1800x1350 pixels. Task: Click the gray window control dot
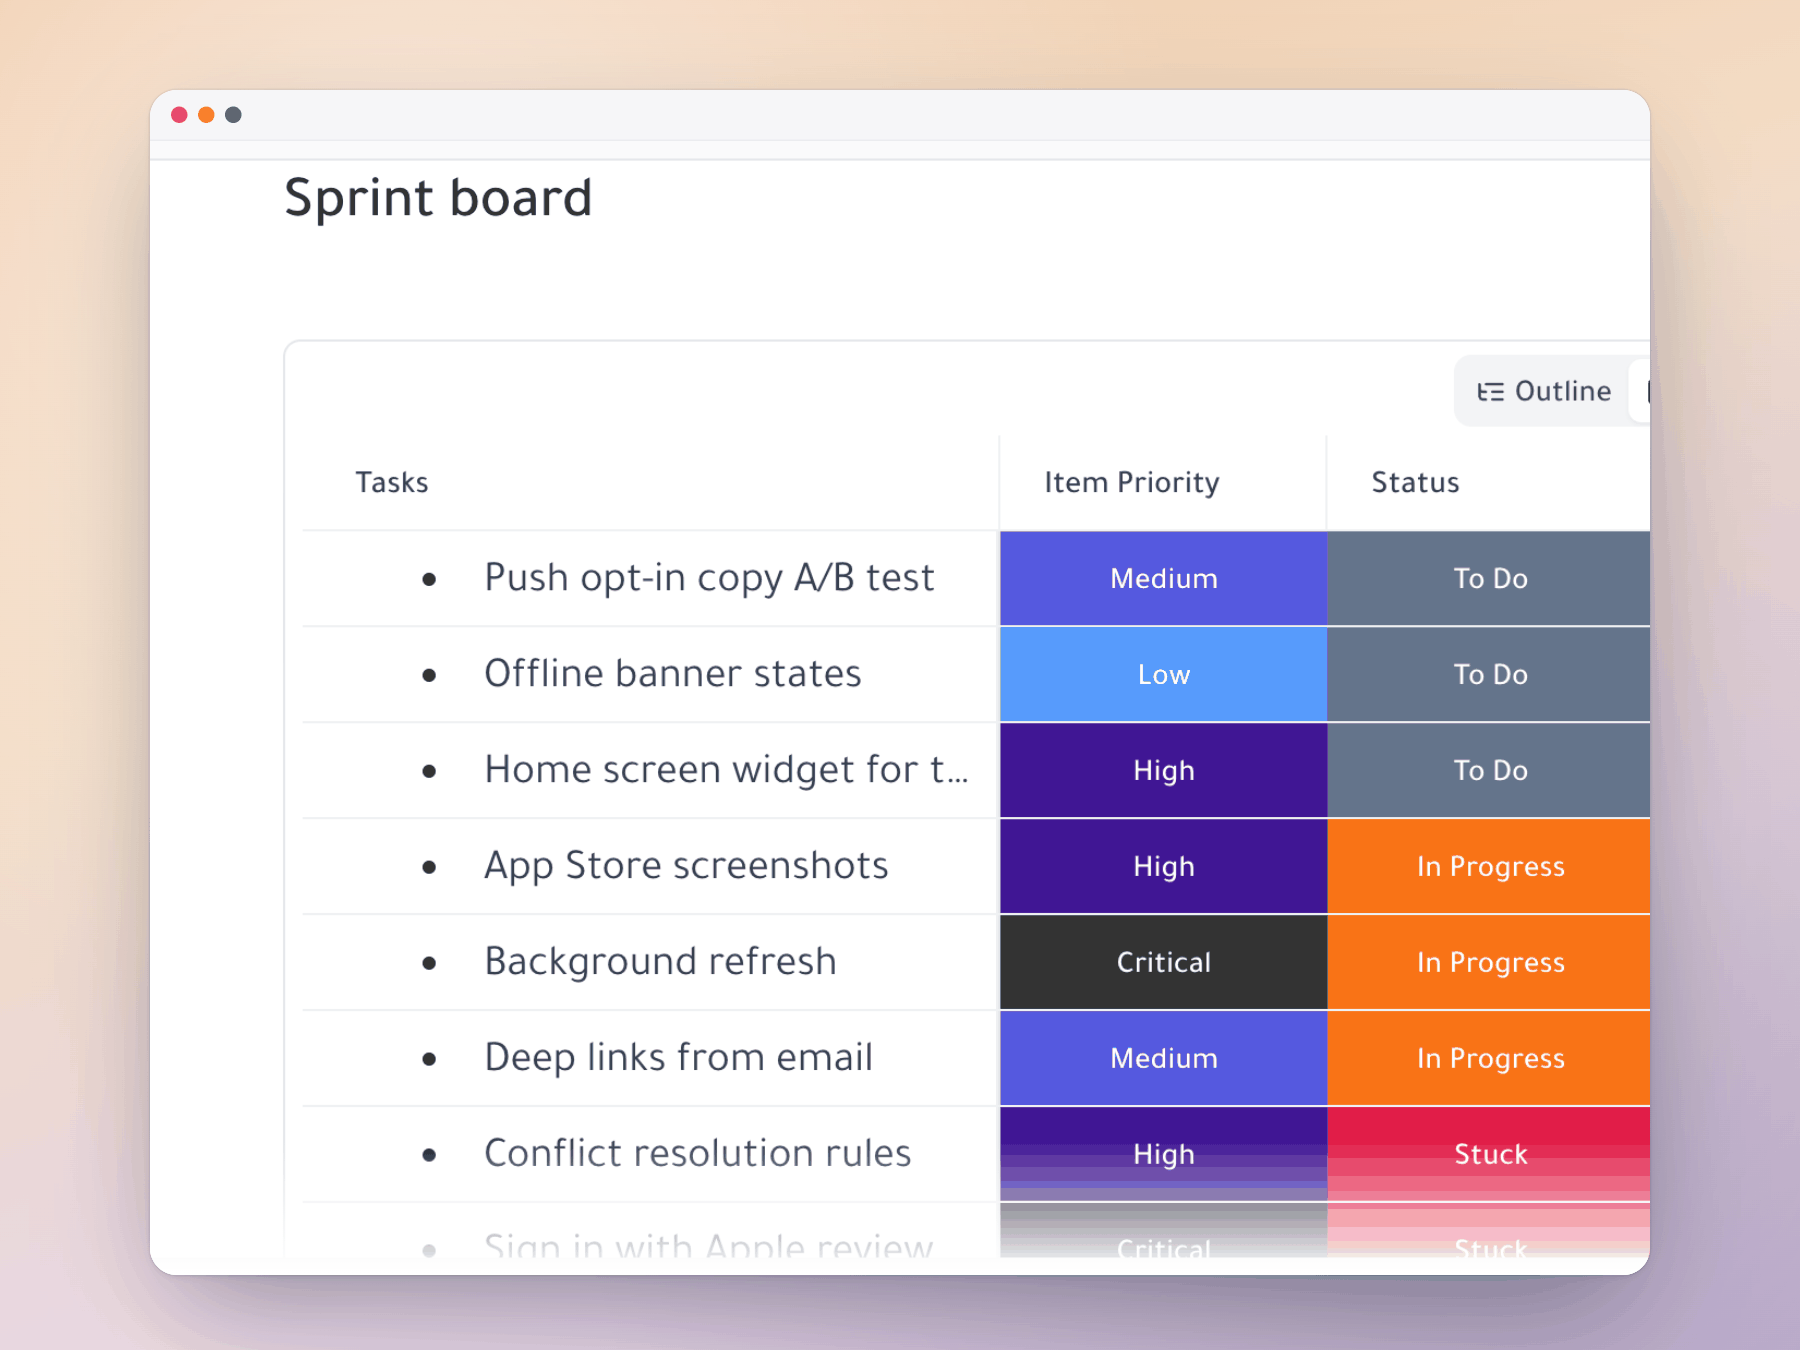(233, 115)
